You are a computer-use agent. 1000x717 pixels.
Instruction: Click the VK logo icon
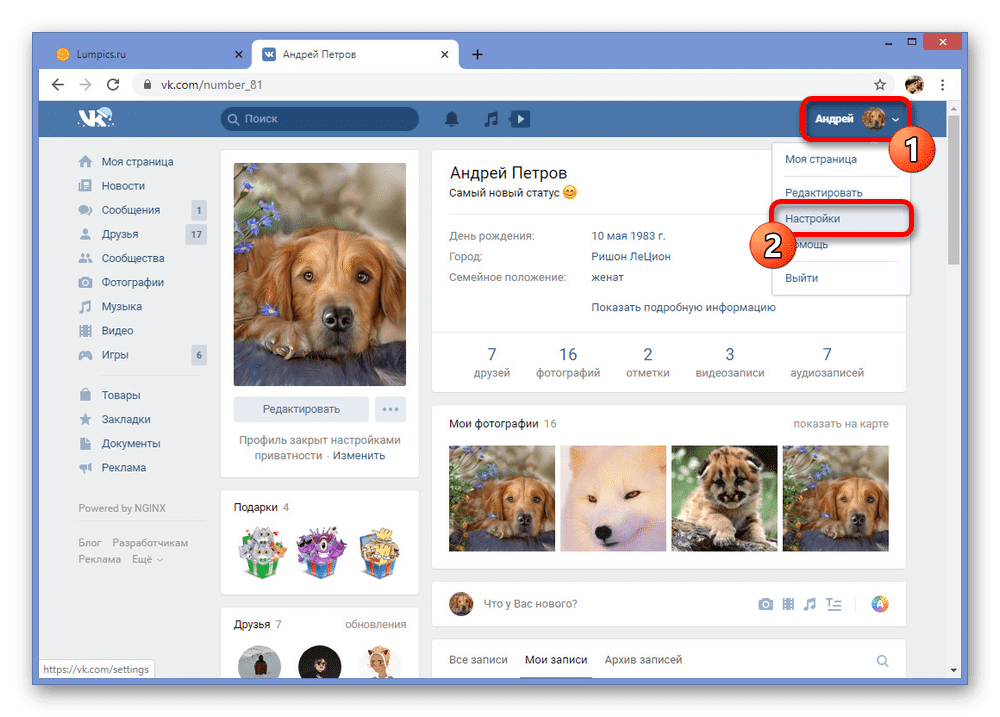96,119
